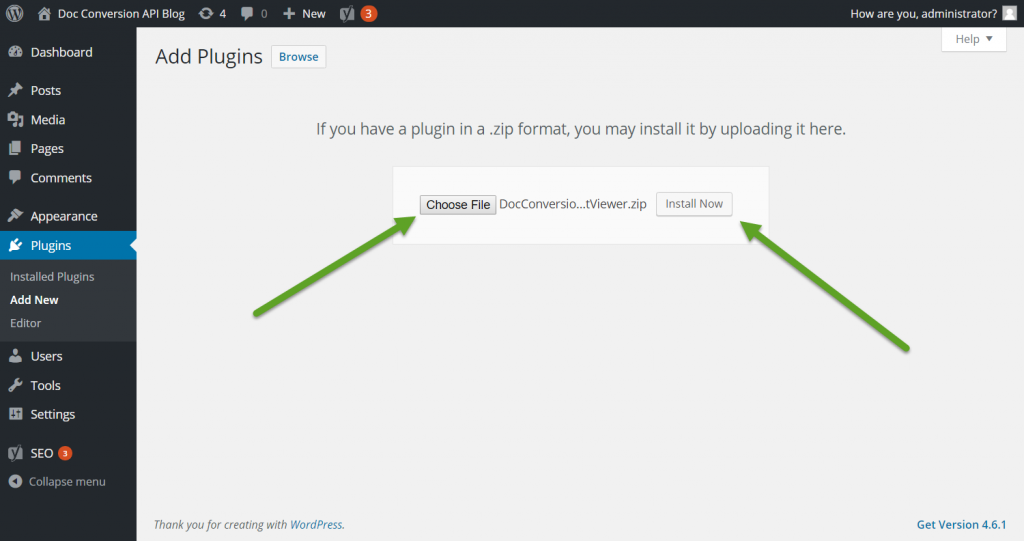
Task: Open updates via circular arrows icon
Action: click(206, 13)
